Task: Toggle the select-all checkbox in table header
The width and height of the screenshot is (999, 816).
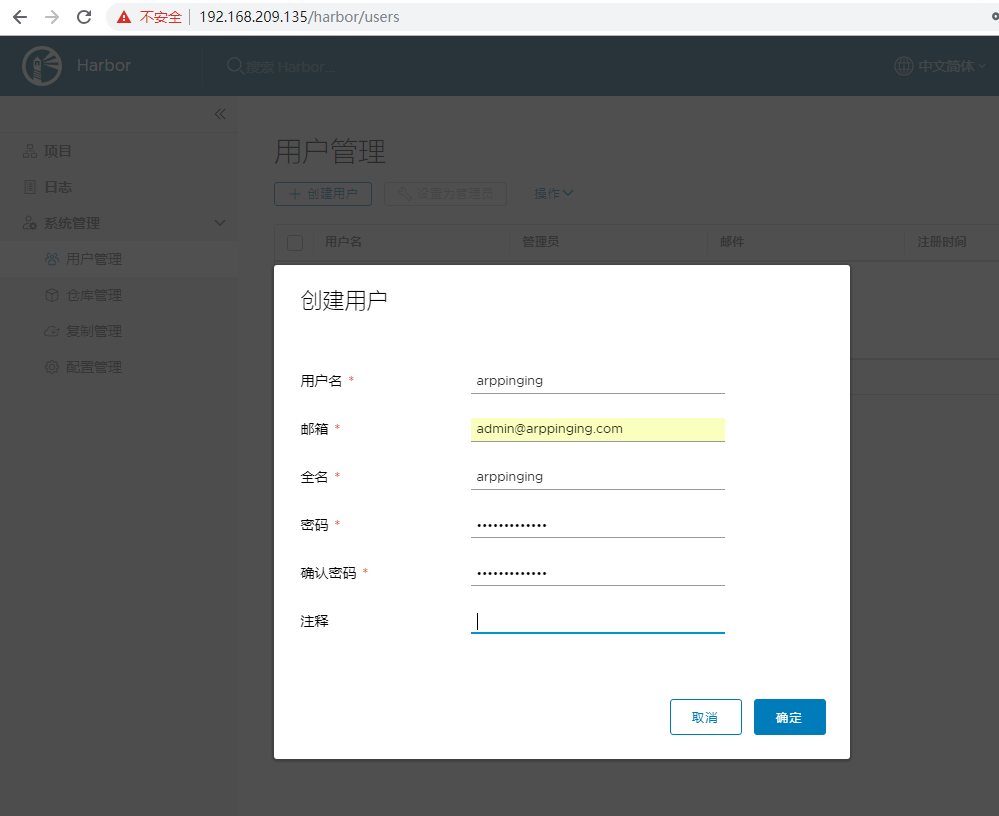Action: click(295, 242)
